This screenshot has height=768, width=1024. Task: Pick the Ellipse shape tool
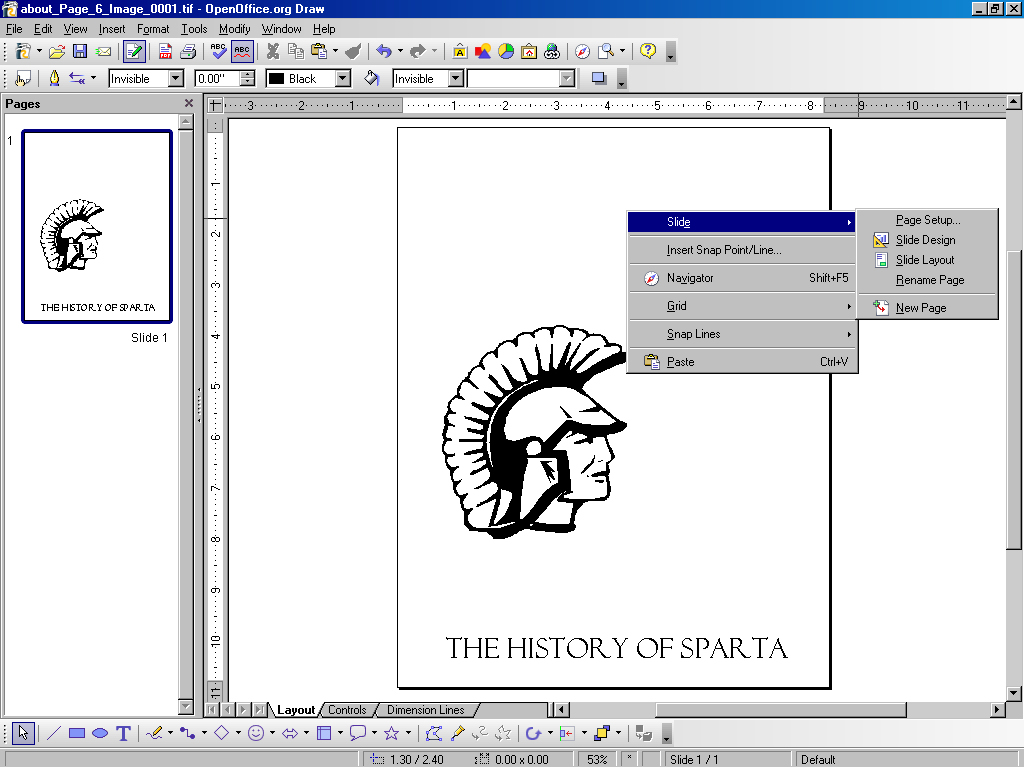point(100,733)
